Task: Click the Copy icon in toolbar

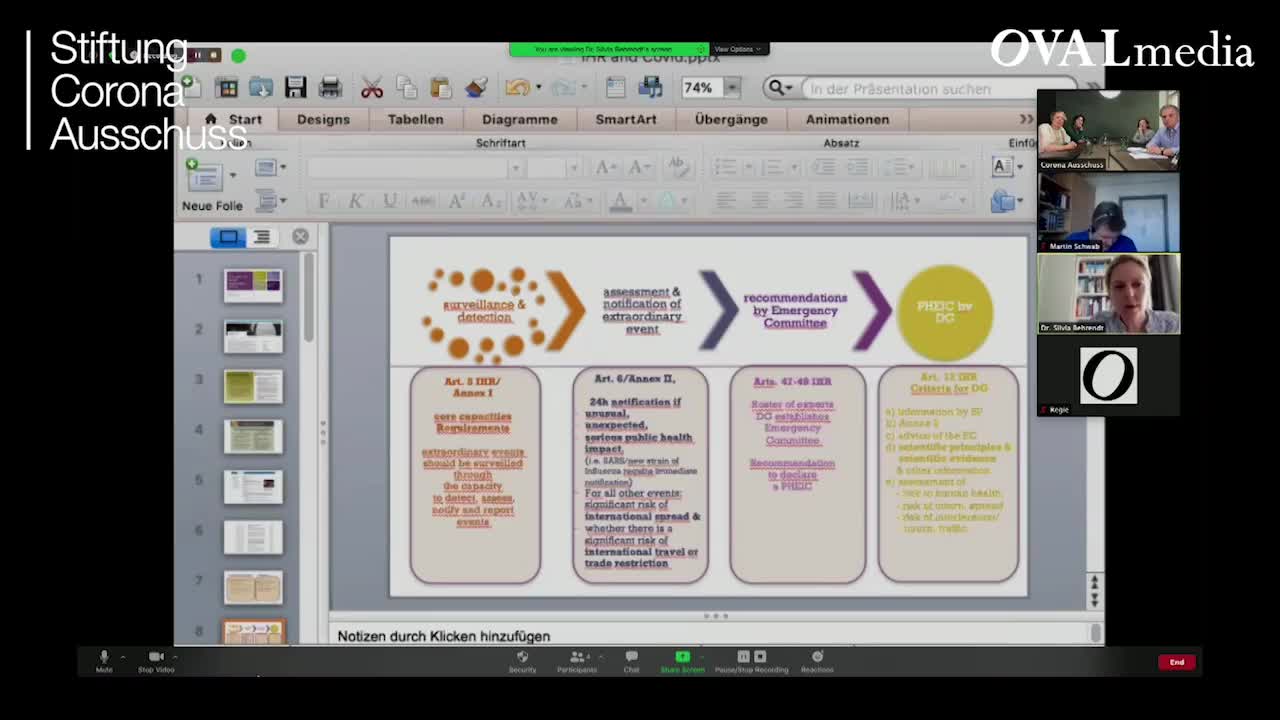Action: coord(406,88)
